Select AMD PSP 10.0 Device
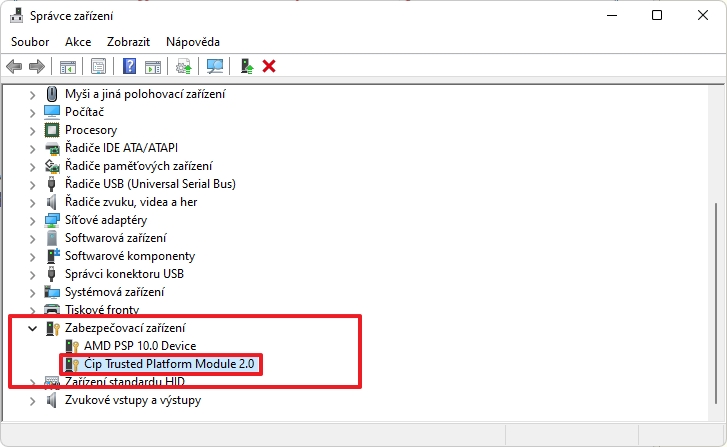Viewport: 727px width, 447px height. pos(140,346)
